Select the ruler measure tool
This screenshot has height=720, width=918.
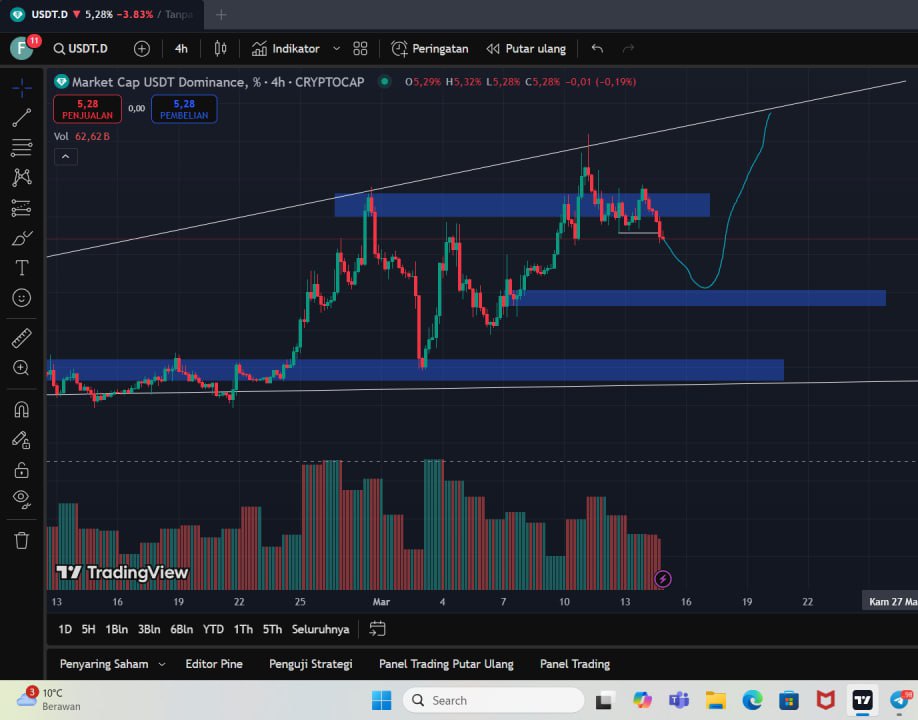pos(22,338)
